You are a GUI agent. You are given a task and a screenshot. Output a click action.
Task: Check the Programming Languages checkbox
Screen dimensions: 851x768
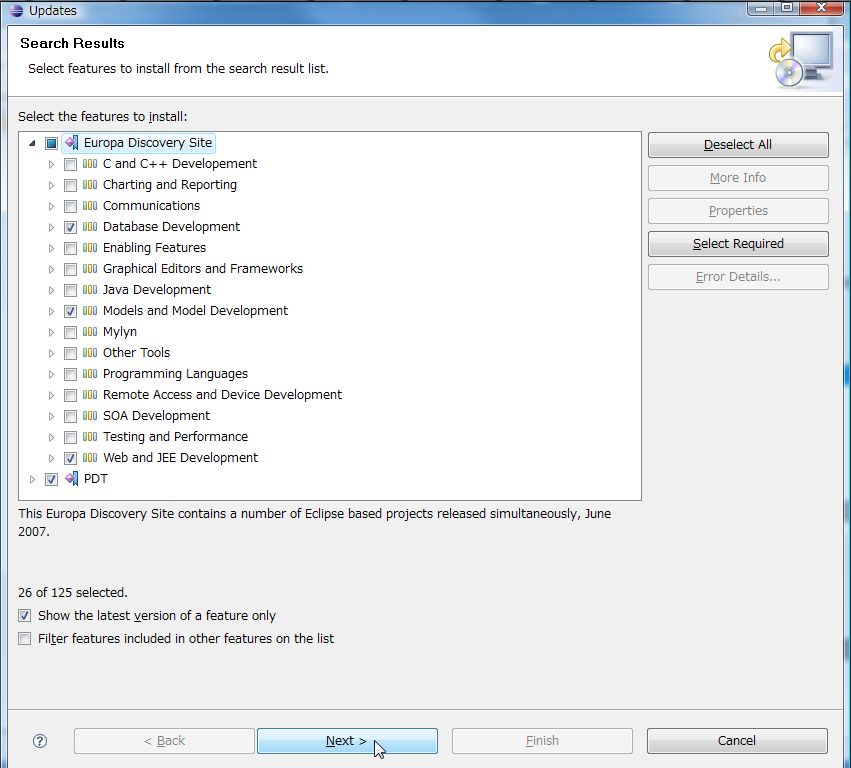70,375
